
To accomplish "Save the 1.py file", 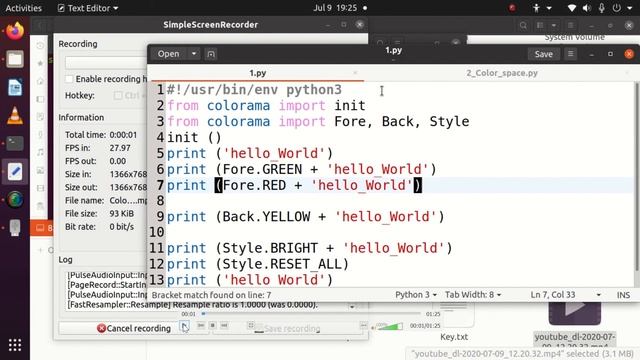I will coord(543,54).
